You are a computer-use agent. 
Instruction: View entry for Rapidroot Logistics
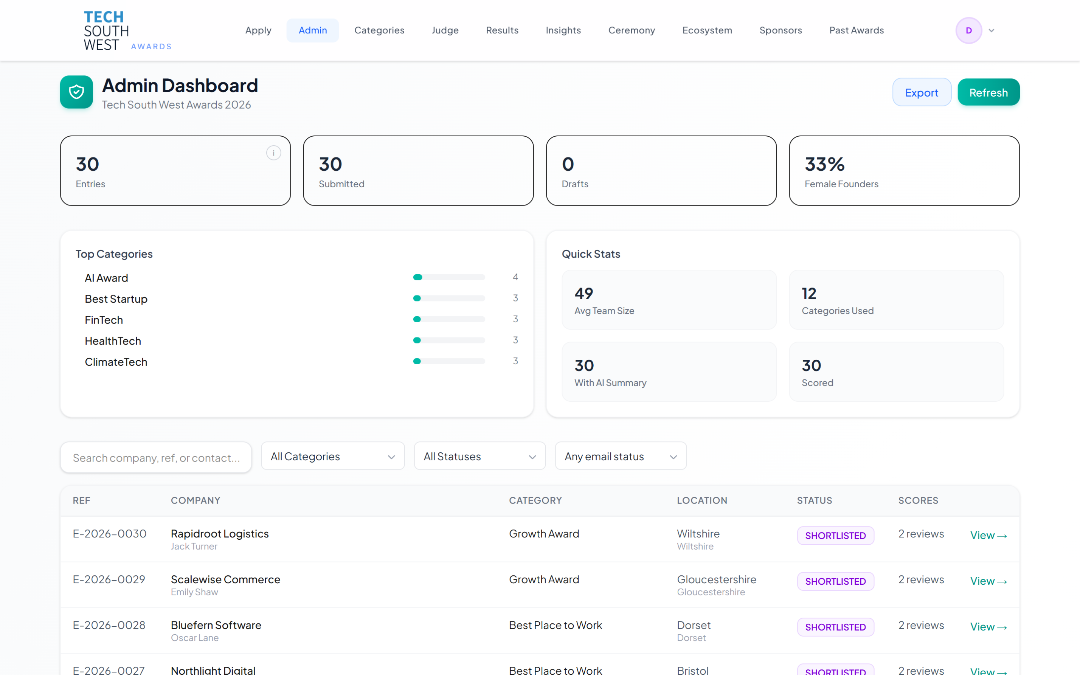988,535
